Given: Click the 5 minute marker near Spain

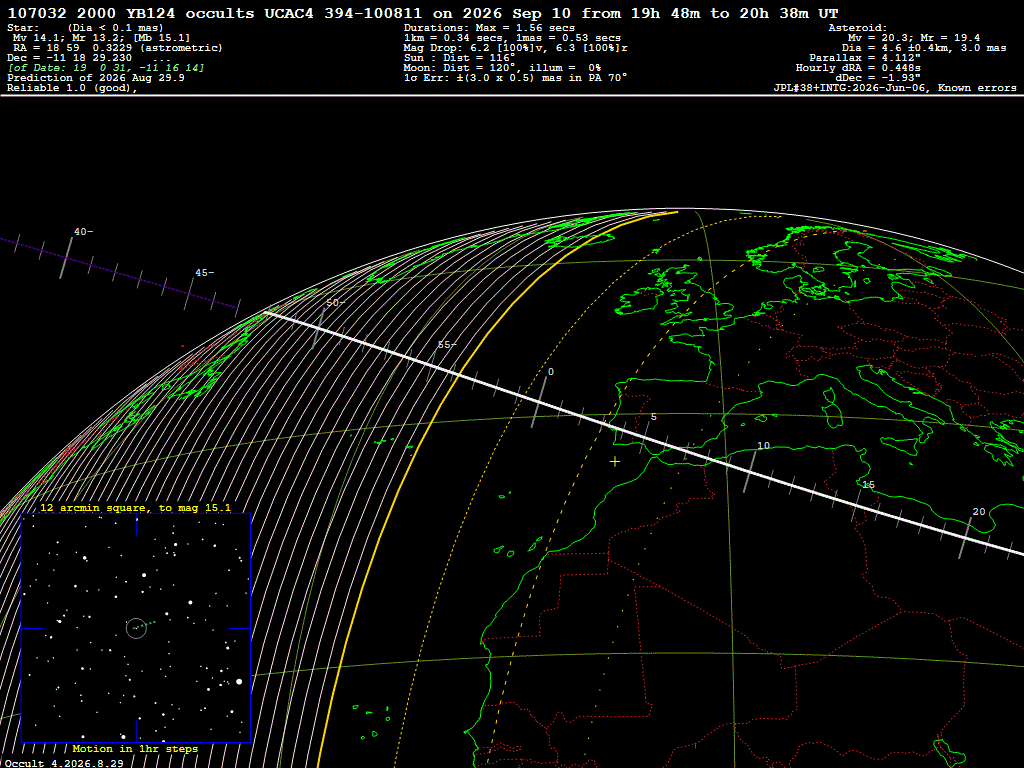Looking at the screenshot, I should tap(654, 417).
